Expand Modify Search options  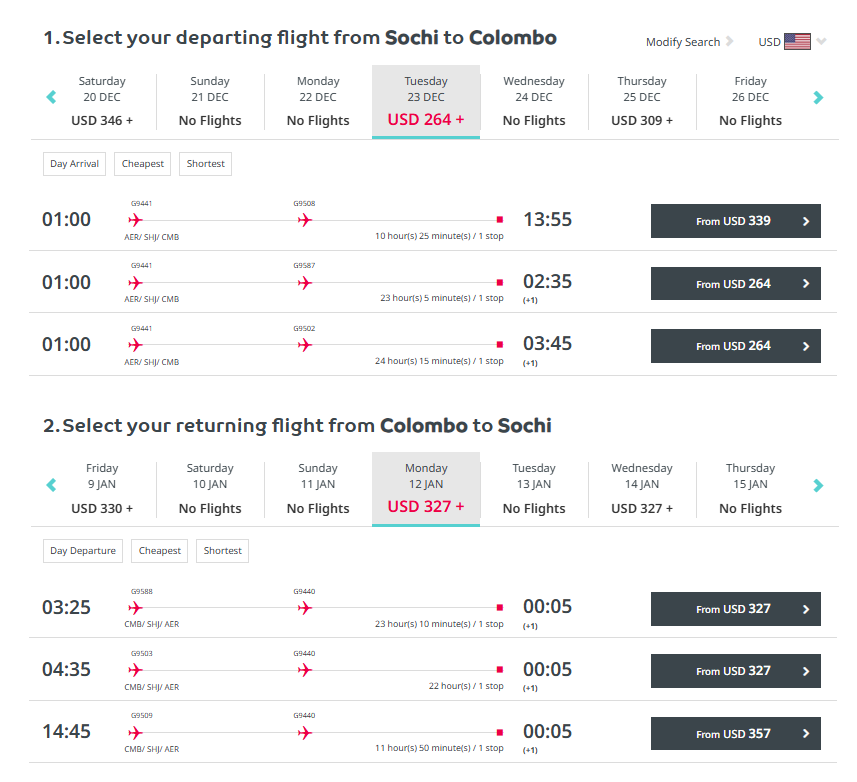click(x=689, y=42)
